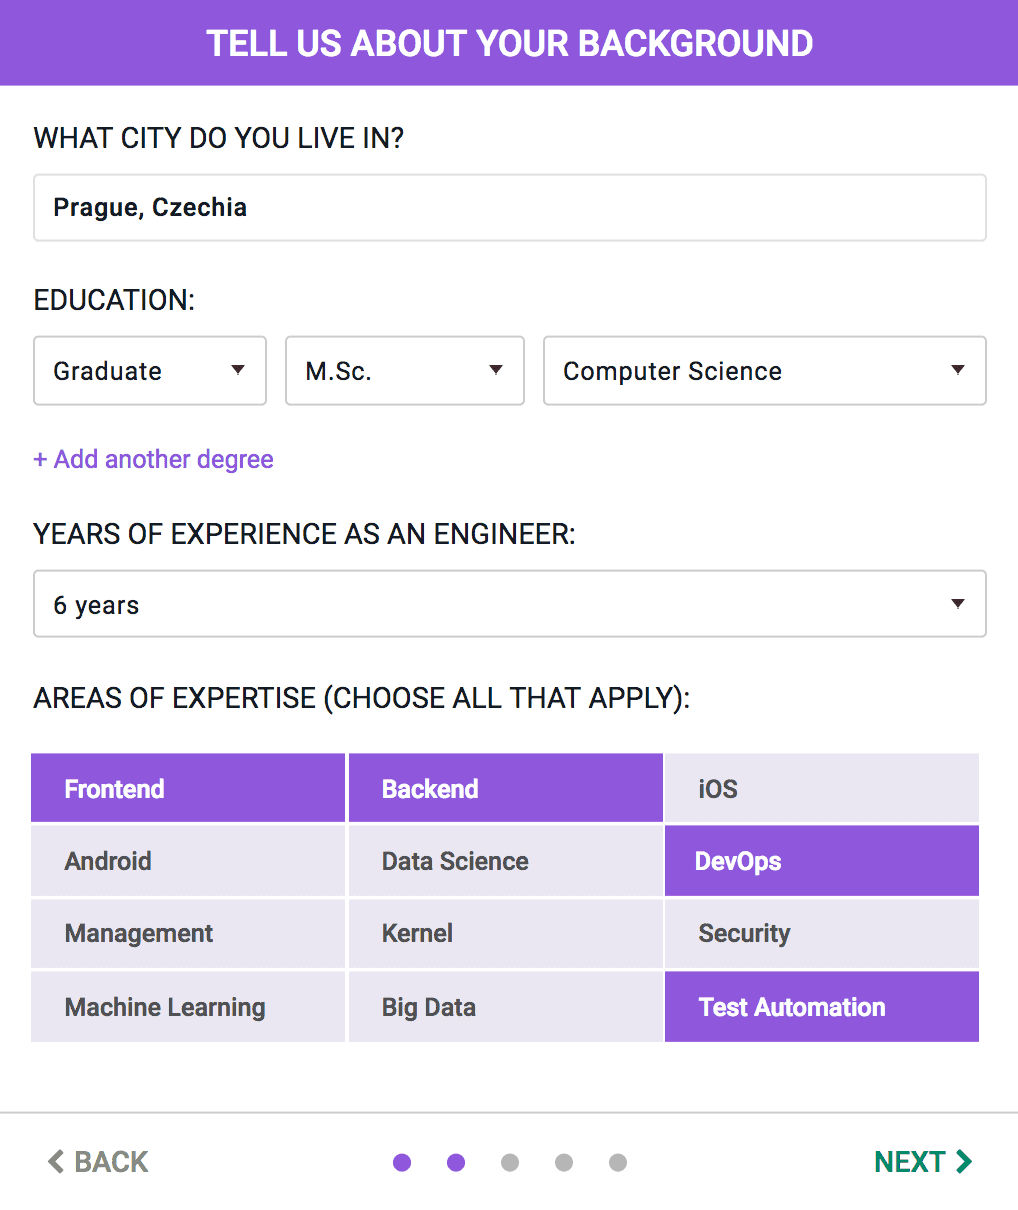The width and height of the screenshot is (1018, 1210).
Task: Add another degree entry
Action: pyautogui.click(x=153, y=459)
